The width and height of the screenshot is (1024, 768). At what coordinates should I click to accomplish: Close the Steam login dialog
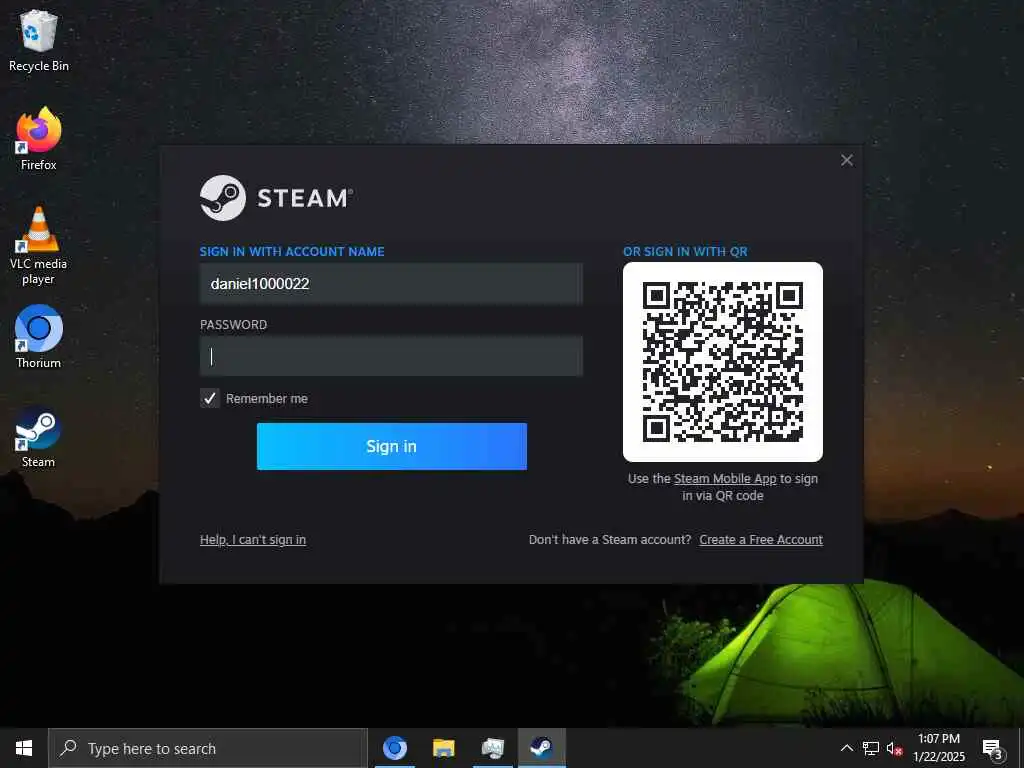[847, 160]
